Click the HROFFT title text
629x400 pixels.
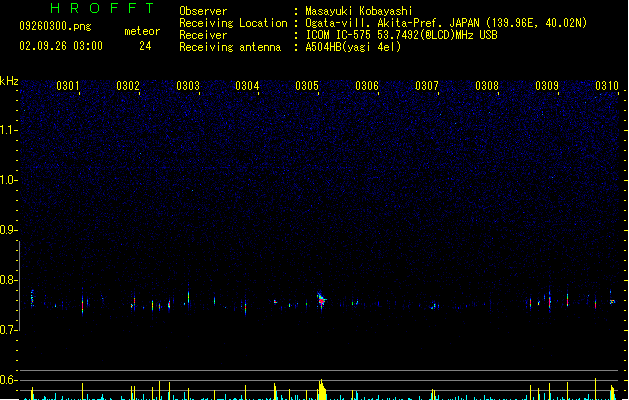102,8
